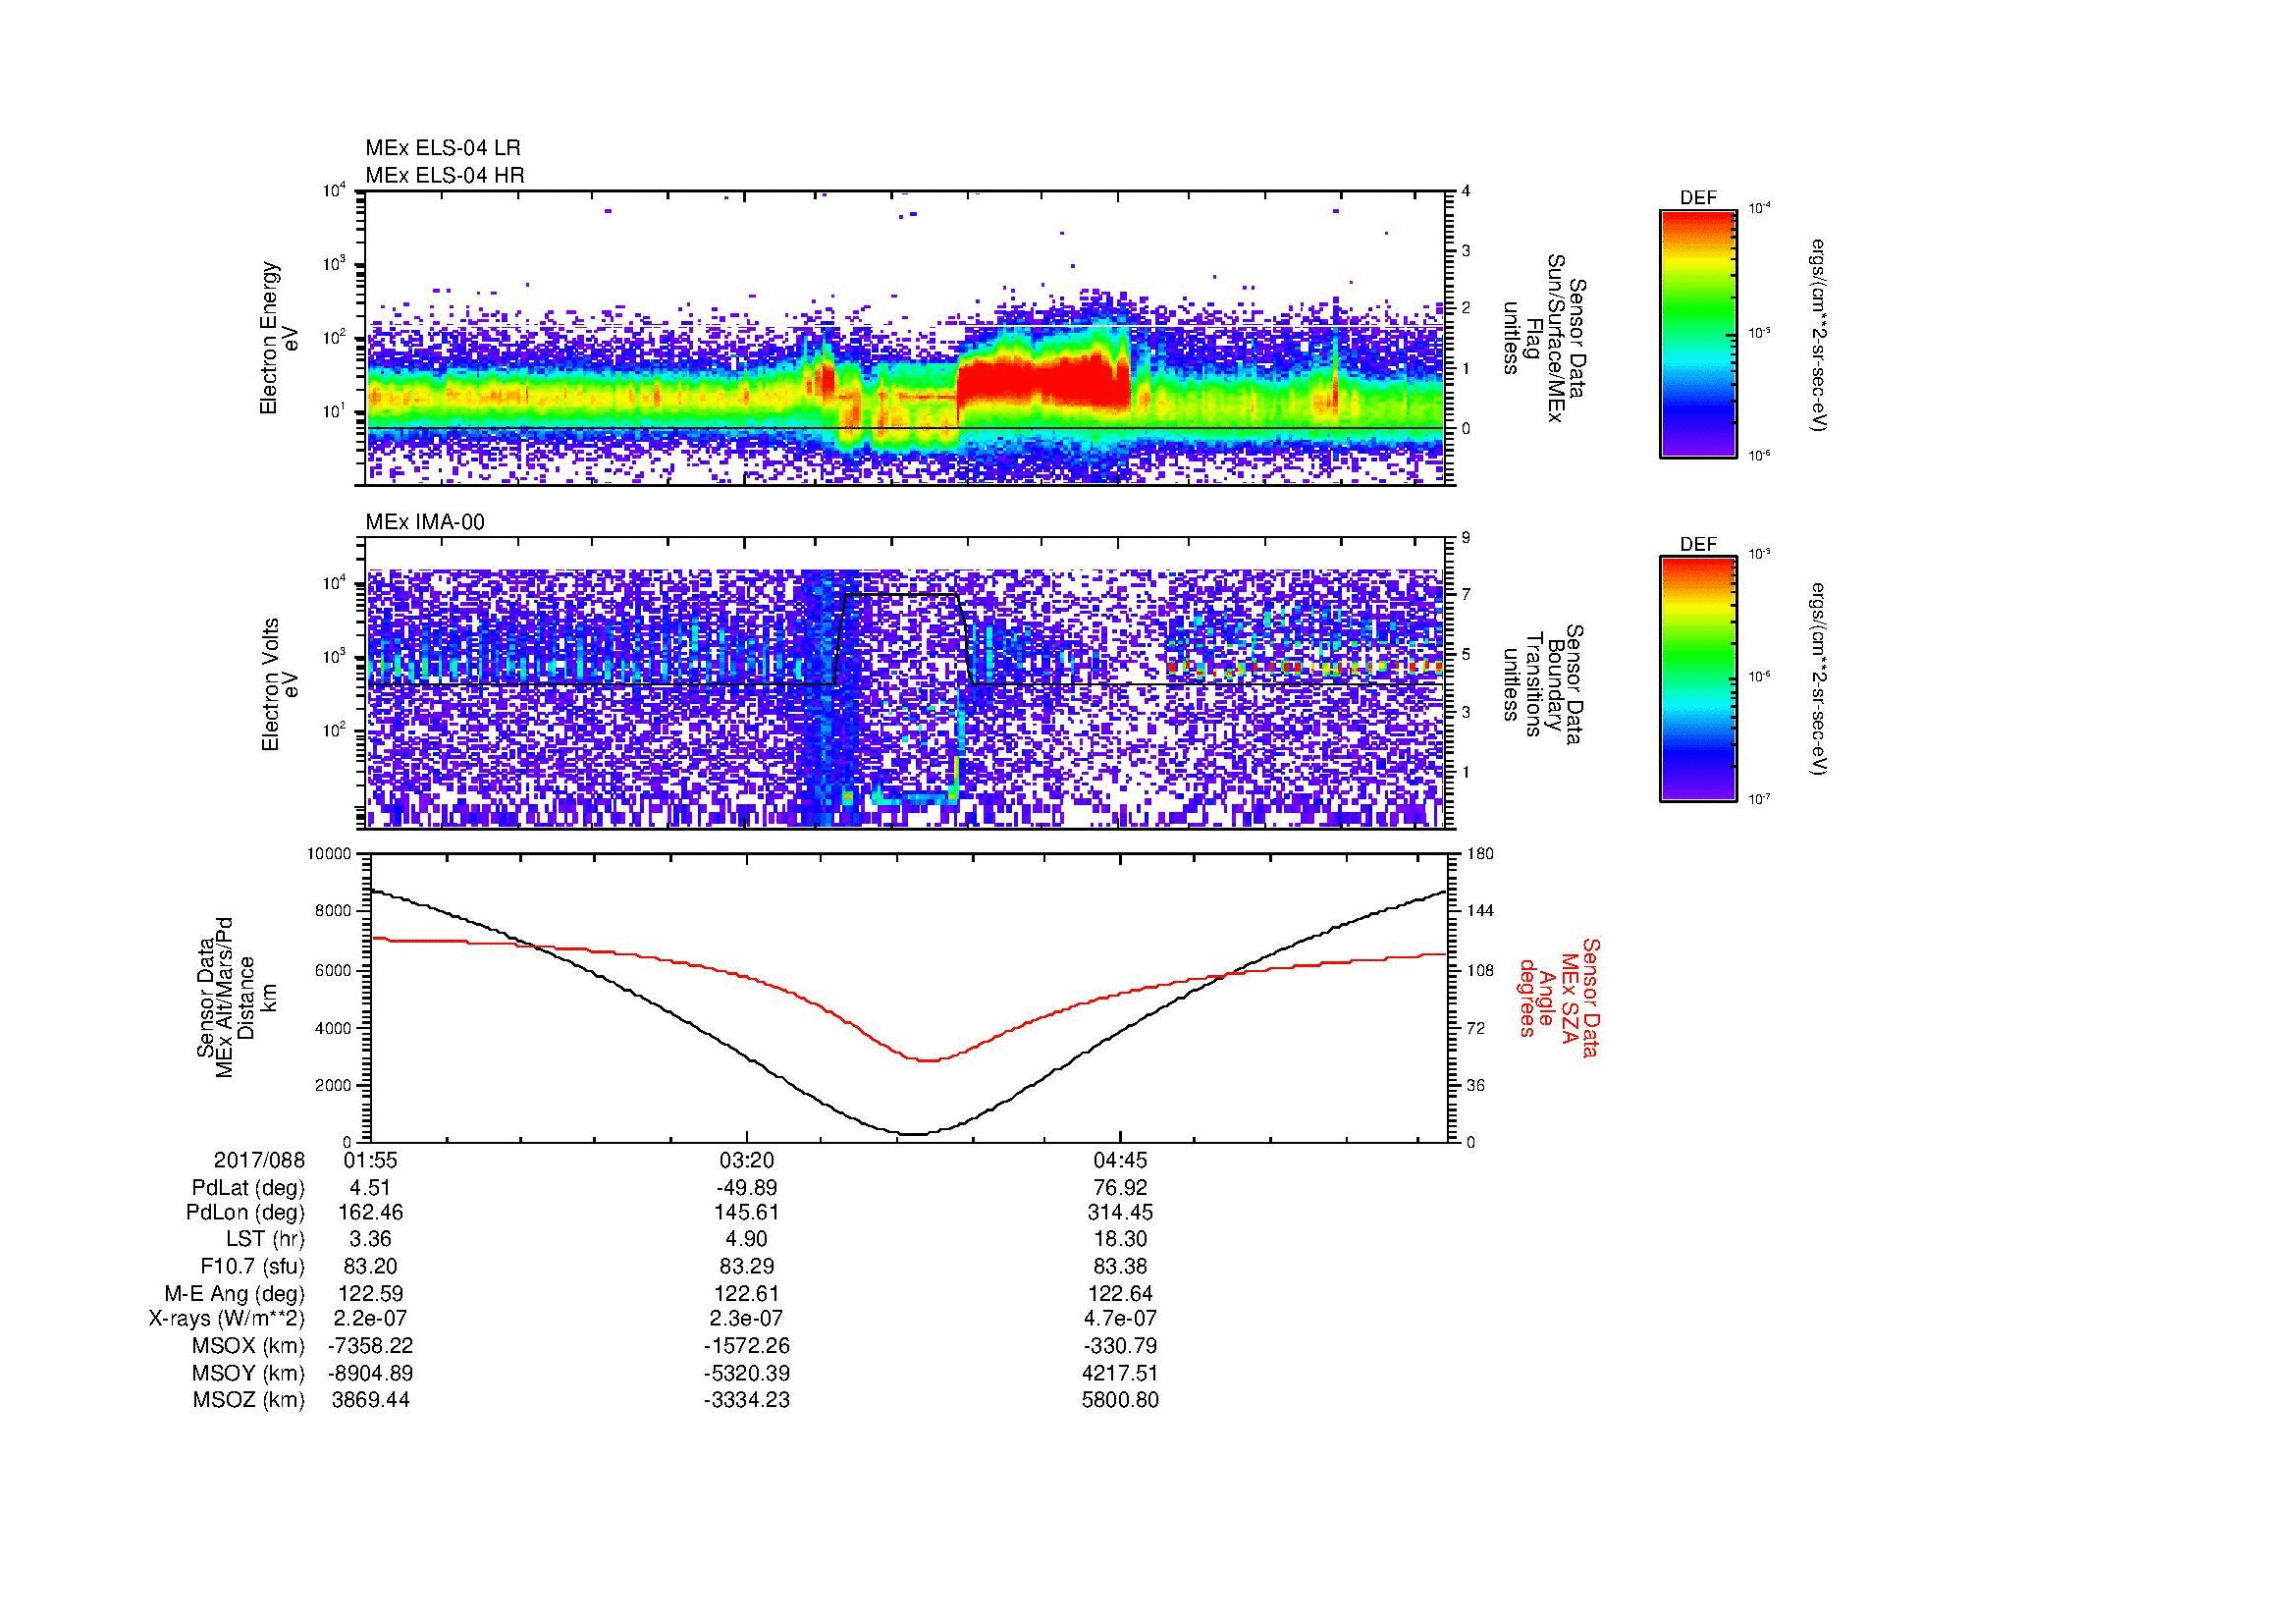Viewport: 2296px width, 1623px height.
Task: Click the 'MEx IMA-00' panel title
Action: [x=425, y=522]
